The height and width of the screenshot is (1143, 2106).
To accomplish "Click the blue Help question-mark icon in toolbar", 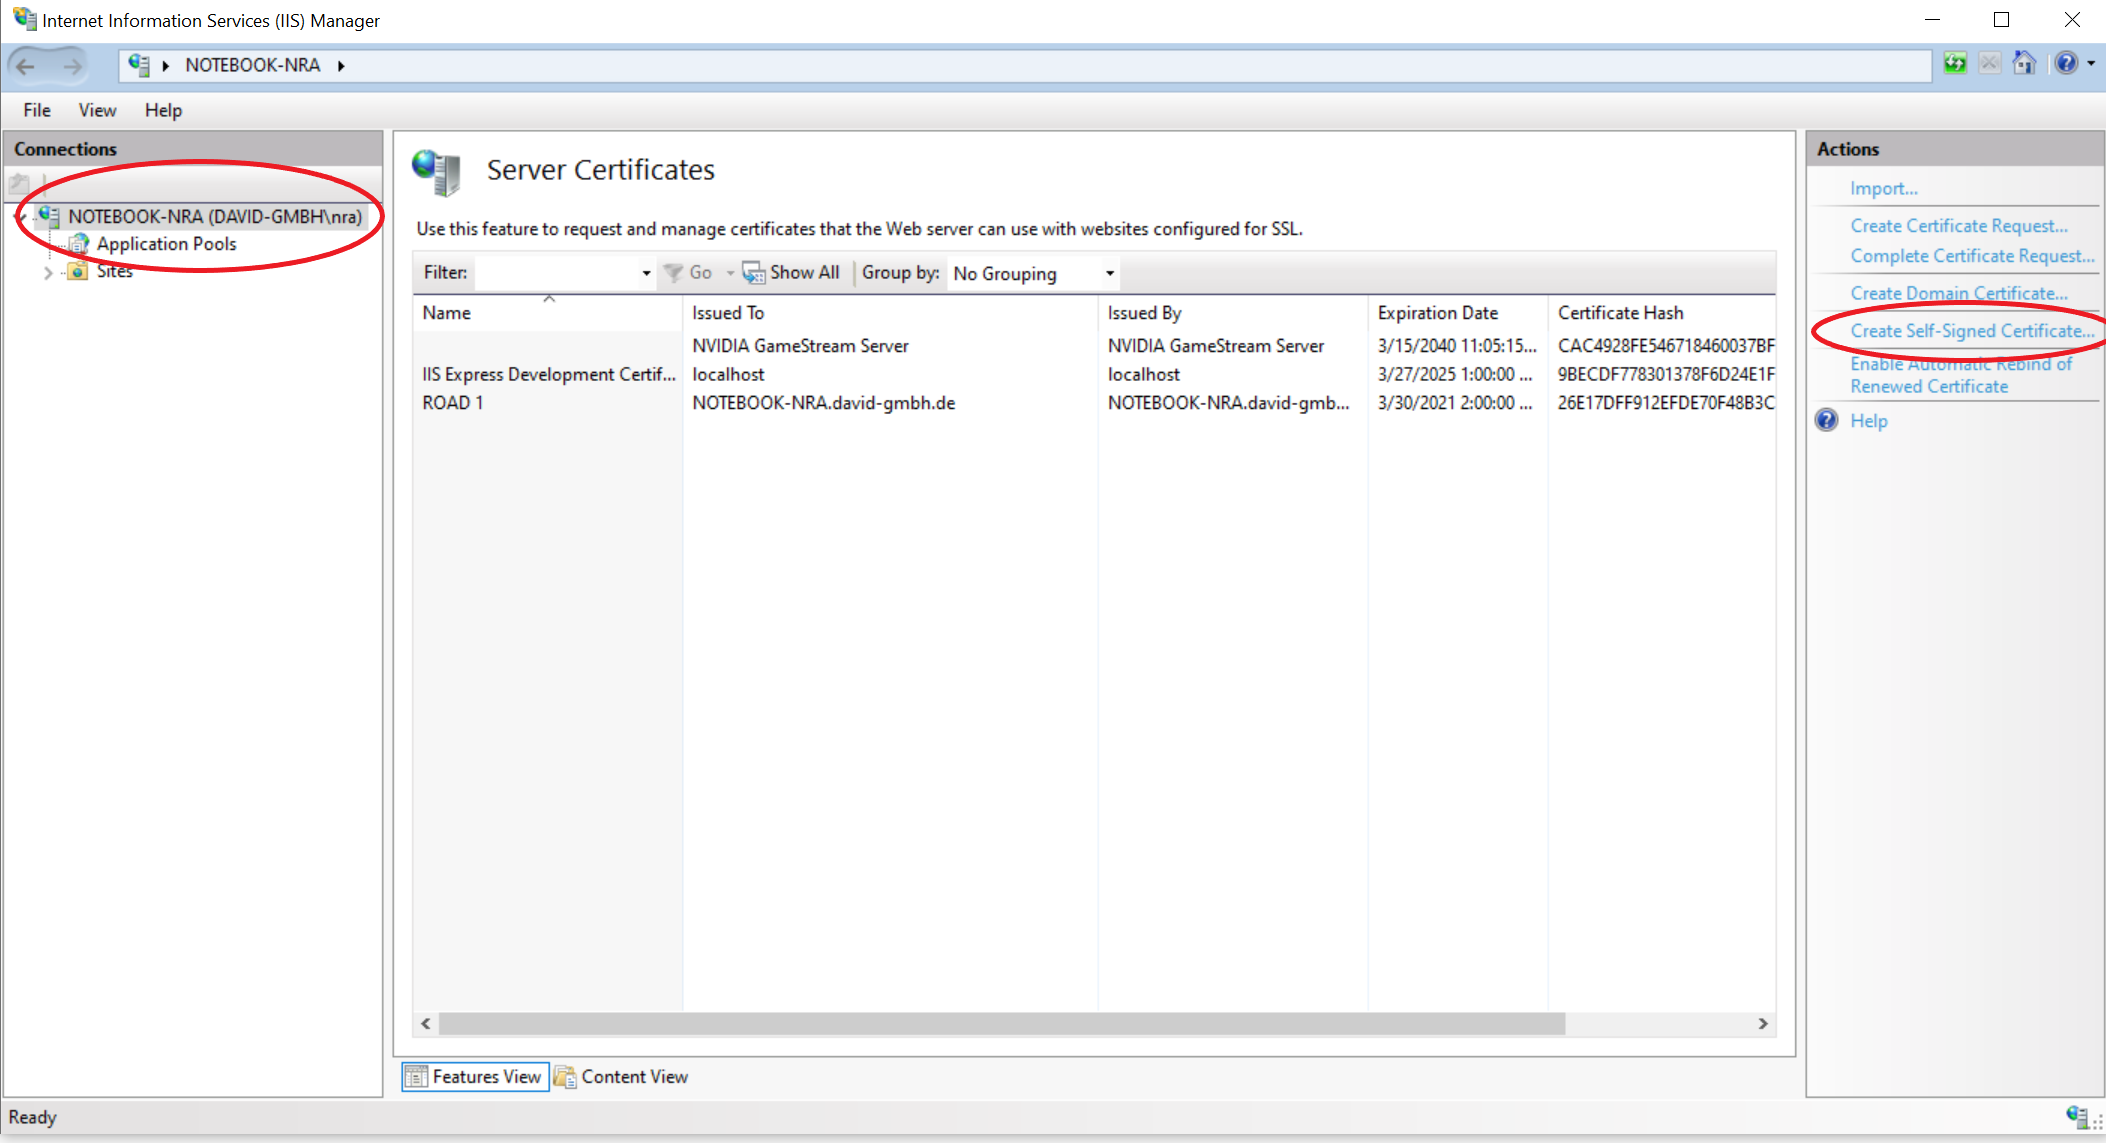I will [2066, 64].
